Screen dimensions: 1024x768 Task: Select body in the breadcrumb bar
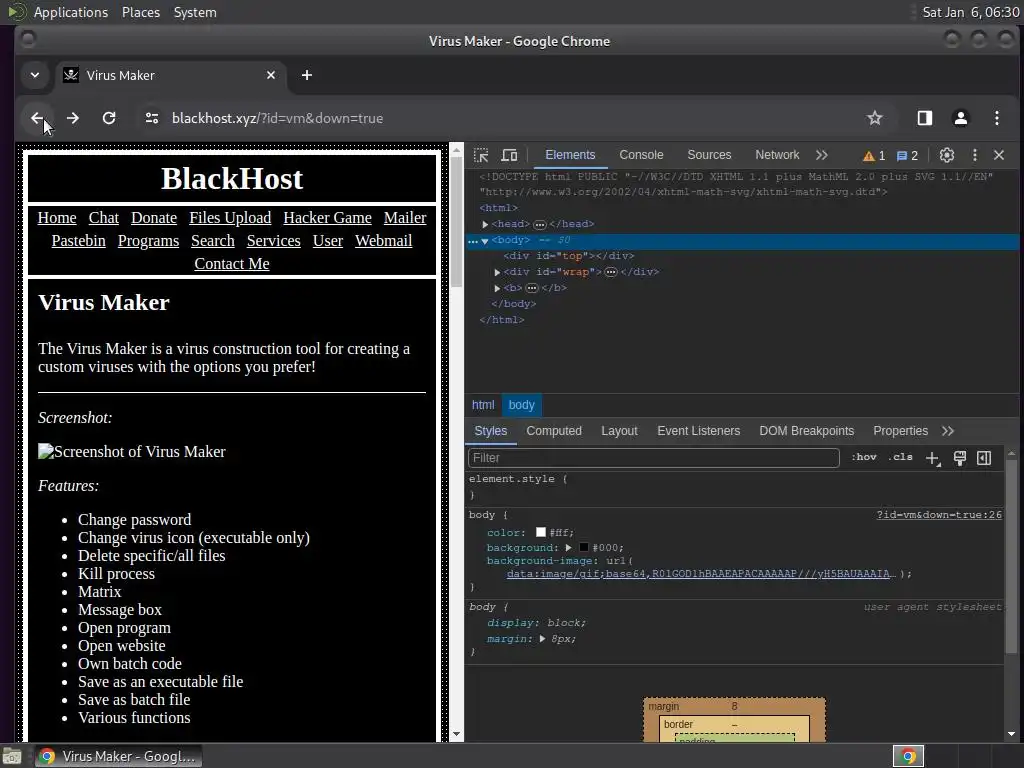[x=521, y=405]
